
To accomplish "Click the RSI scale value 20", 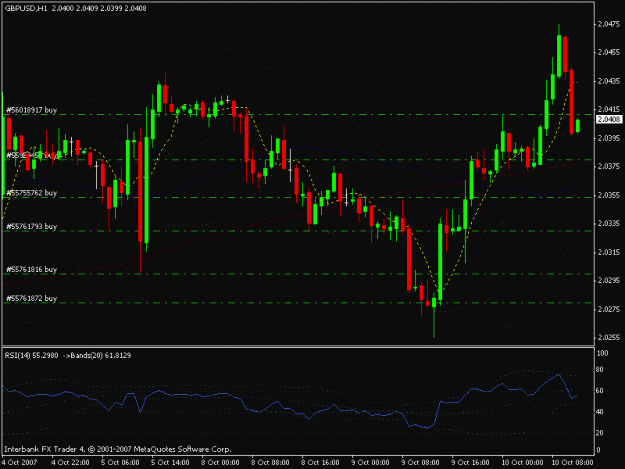I will pos(601,433).
